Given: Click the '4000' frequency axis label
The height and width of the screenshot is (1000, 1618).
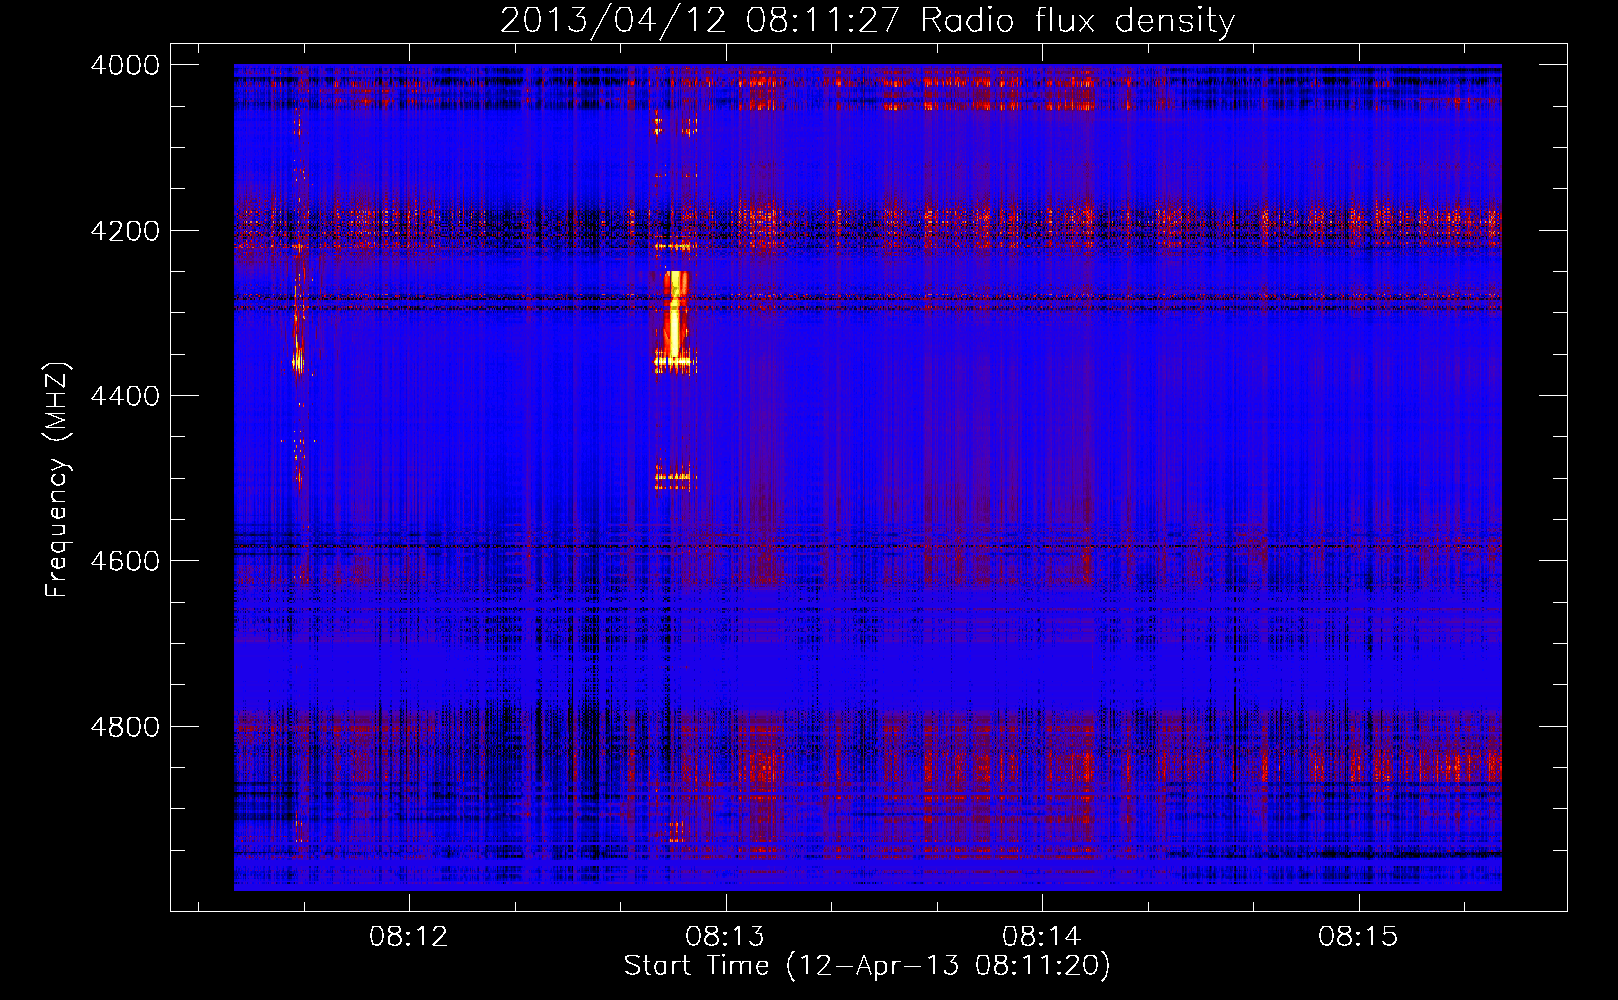Looking at the screenshot, I should pos(125,65).
